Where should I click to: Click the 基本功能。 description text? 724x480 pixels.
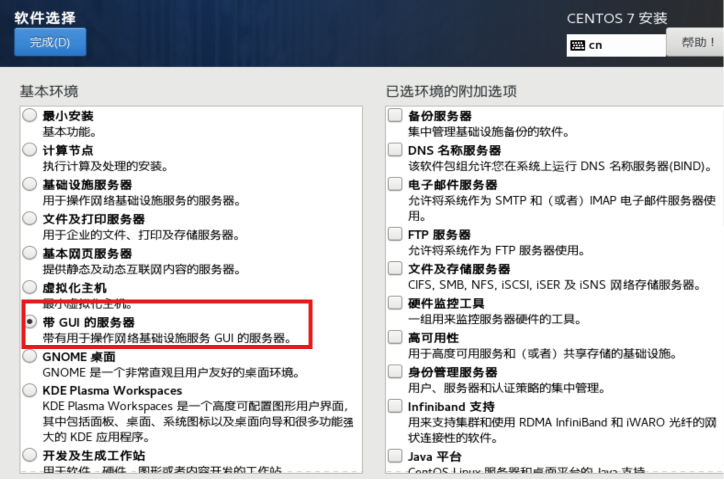pyautogui.click(x=69, y=132)
